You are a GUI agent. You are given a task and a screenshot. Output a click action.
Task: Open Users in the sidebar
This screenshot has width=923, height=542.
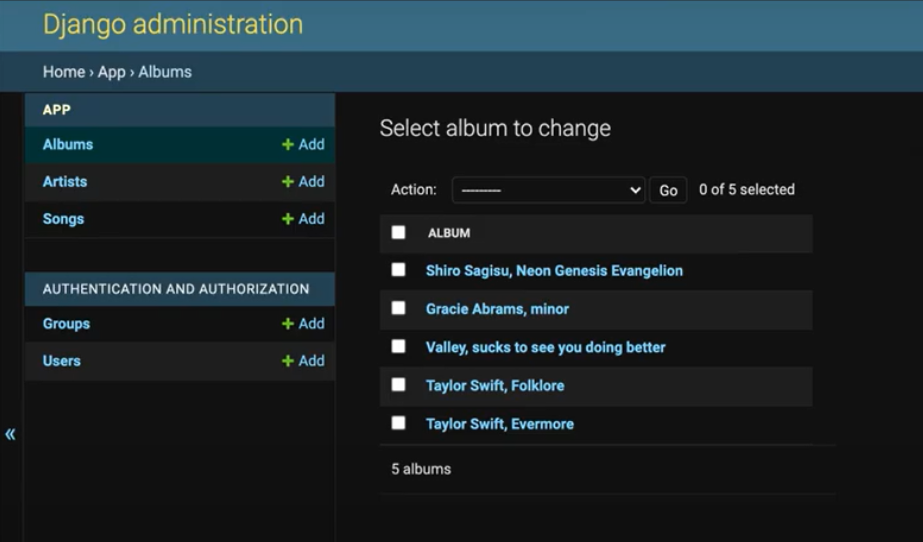[x=61, y=361]
